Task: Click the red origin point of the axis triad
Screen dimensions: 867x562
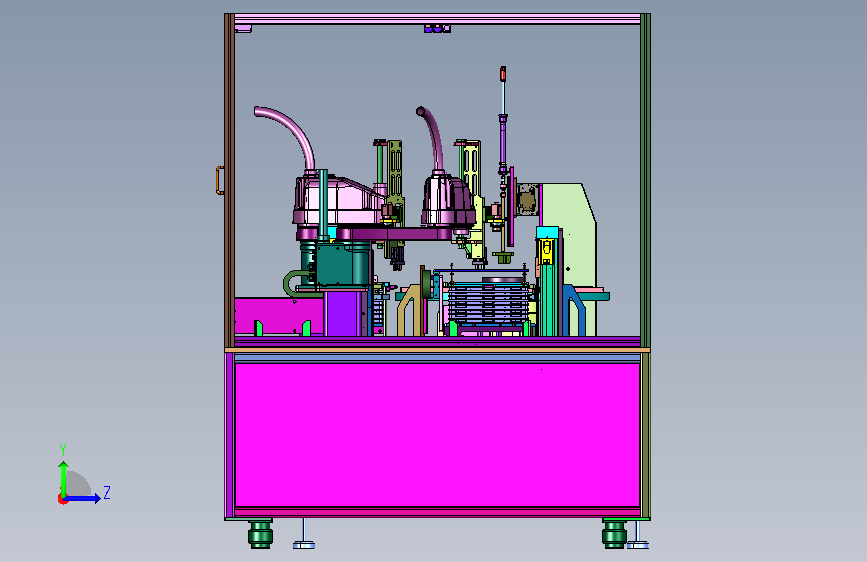Action: tap(62, 499)
